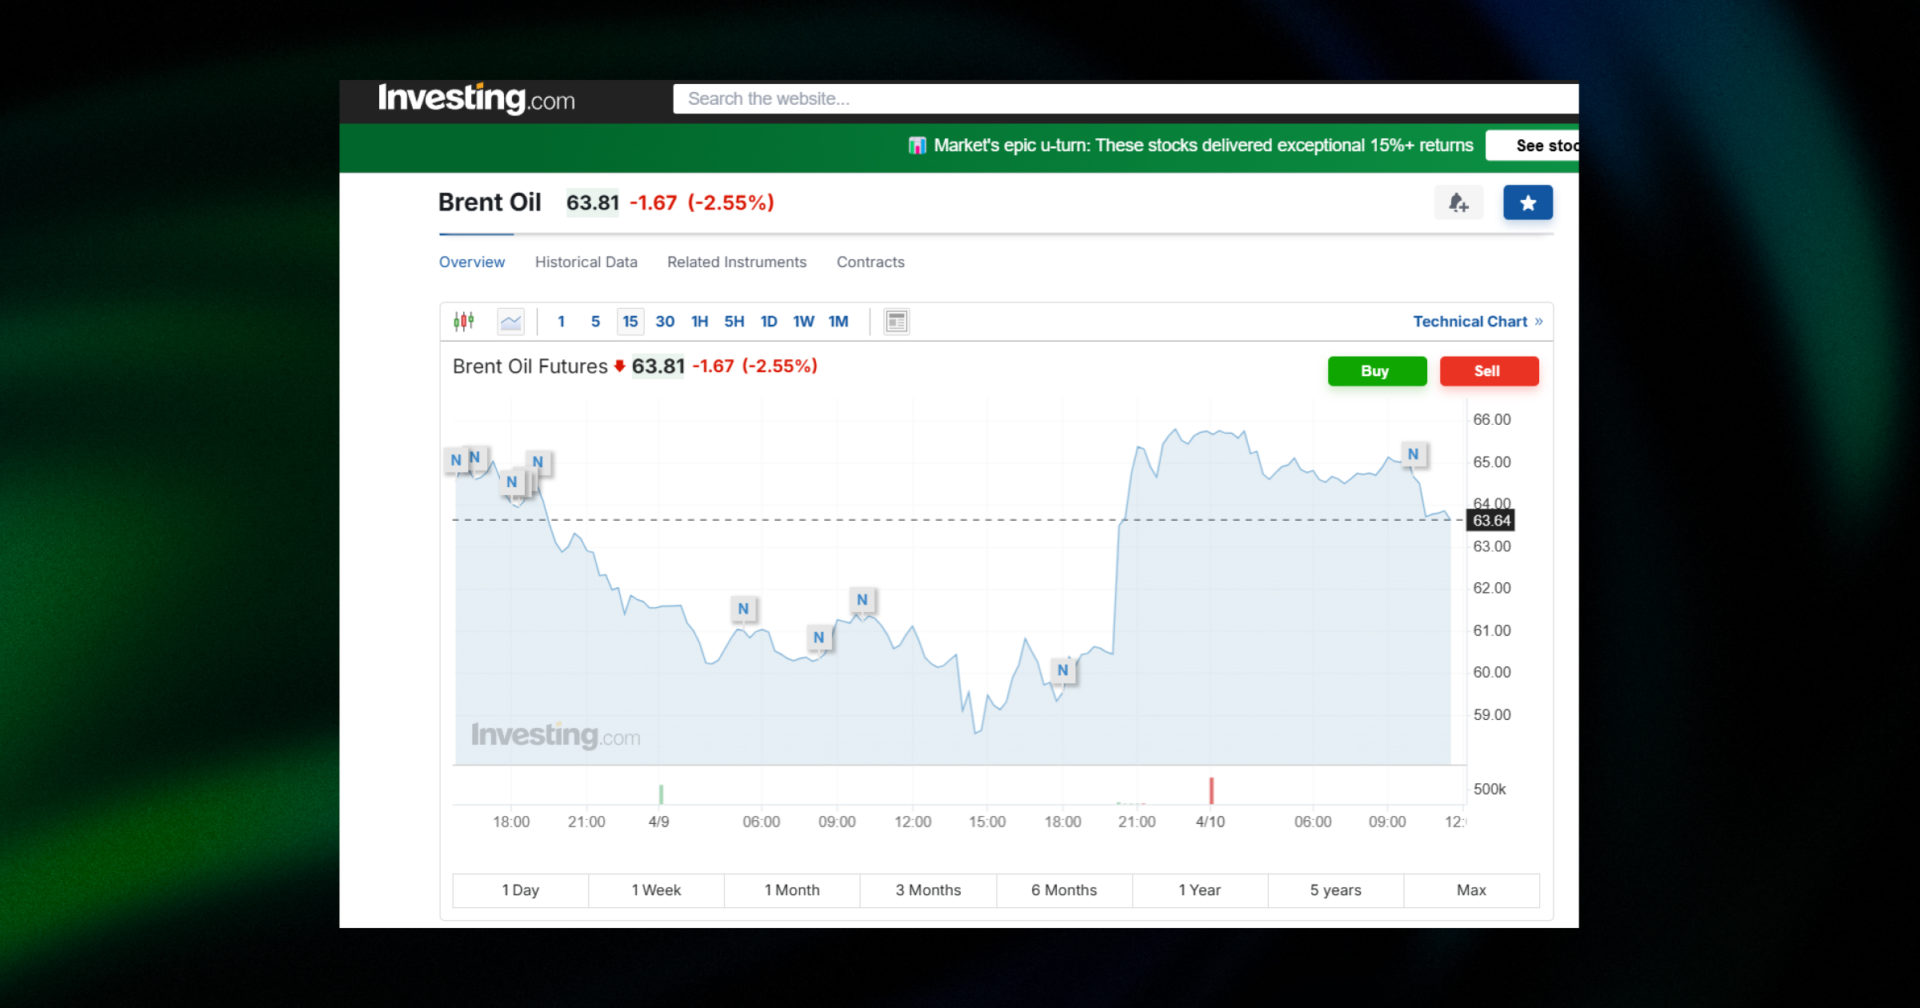Switch to the Contracts tab

click(x=869, y=262)
